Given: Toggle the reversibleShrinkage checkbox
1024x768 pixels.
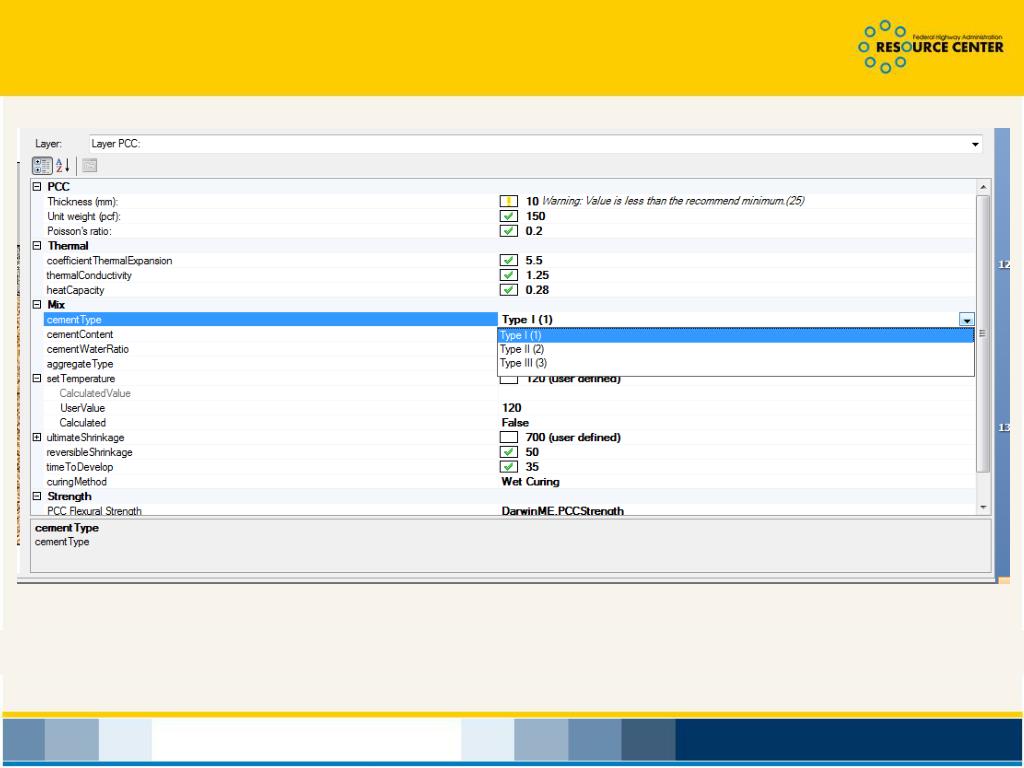Looking at the screenshot, I should pos(509,452).
